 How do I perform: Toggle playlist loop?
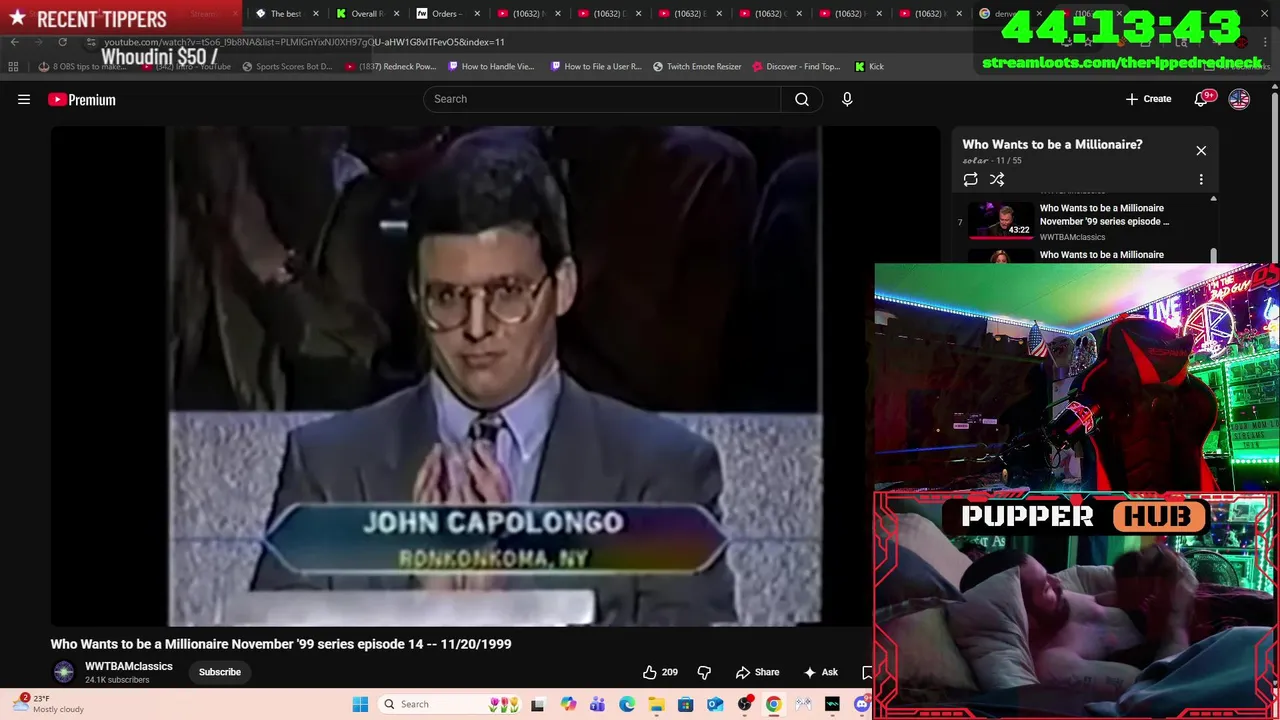[x=970, y=179]
